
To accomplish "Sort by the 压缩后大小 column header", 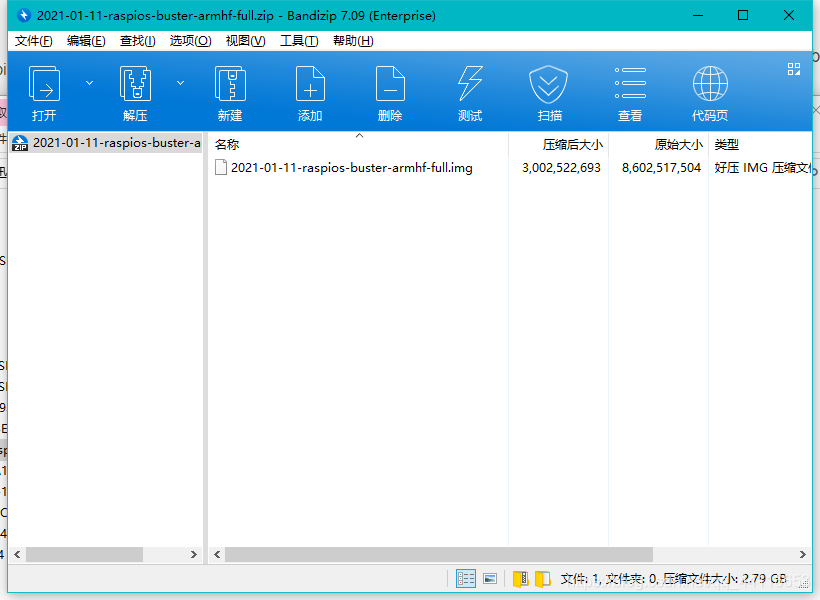I will coord(559,144).
